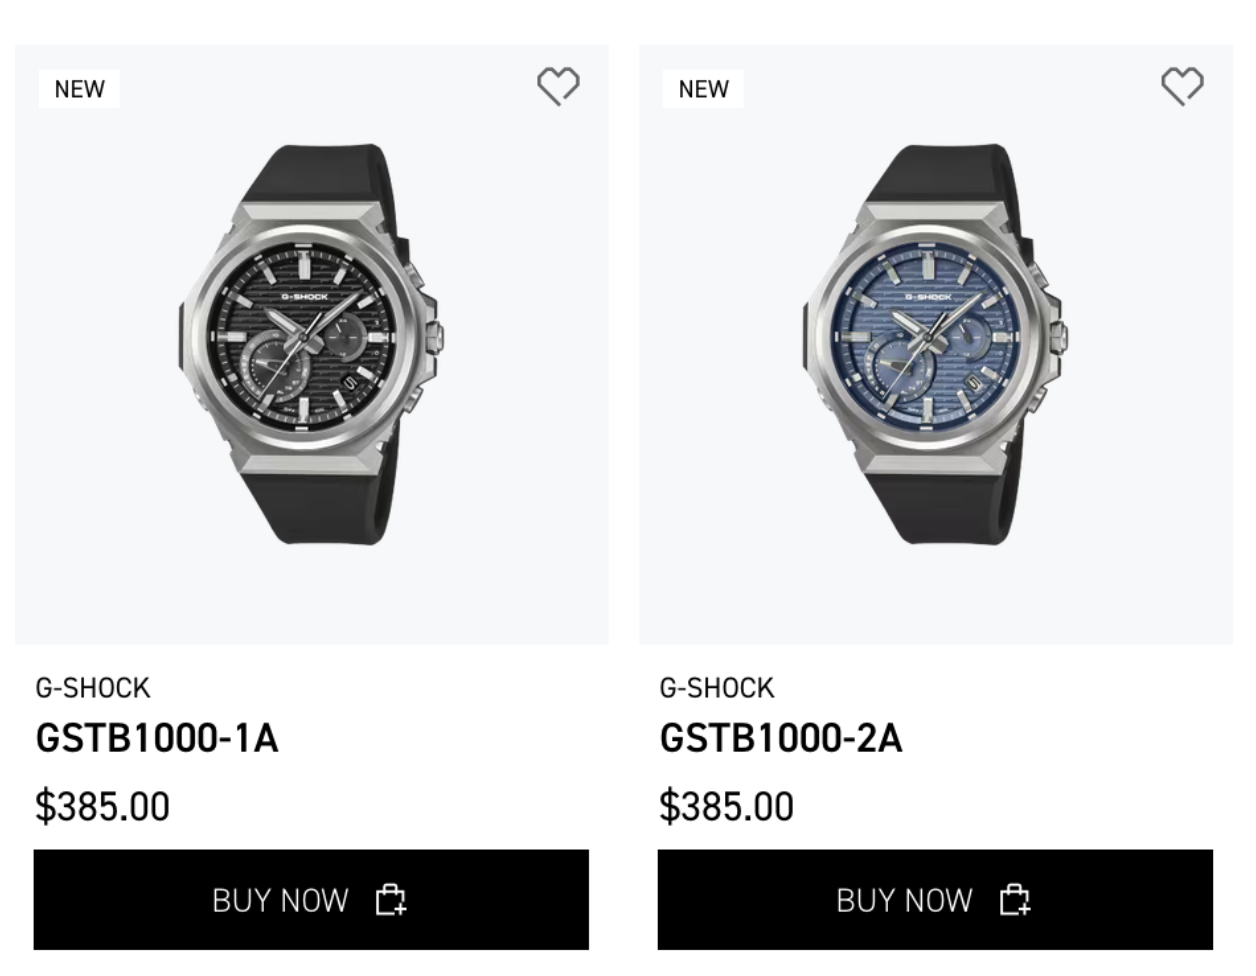This screenshot has width=1256, height=976.
Task: Open the GSTB1000-1A product title
Action: point(157,738)
